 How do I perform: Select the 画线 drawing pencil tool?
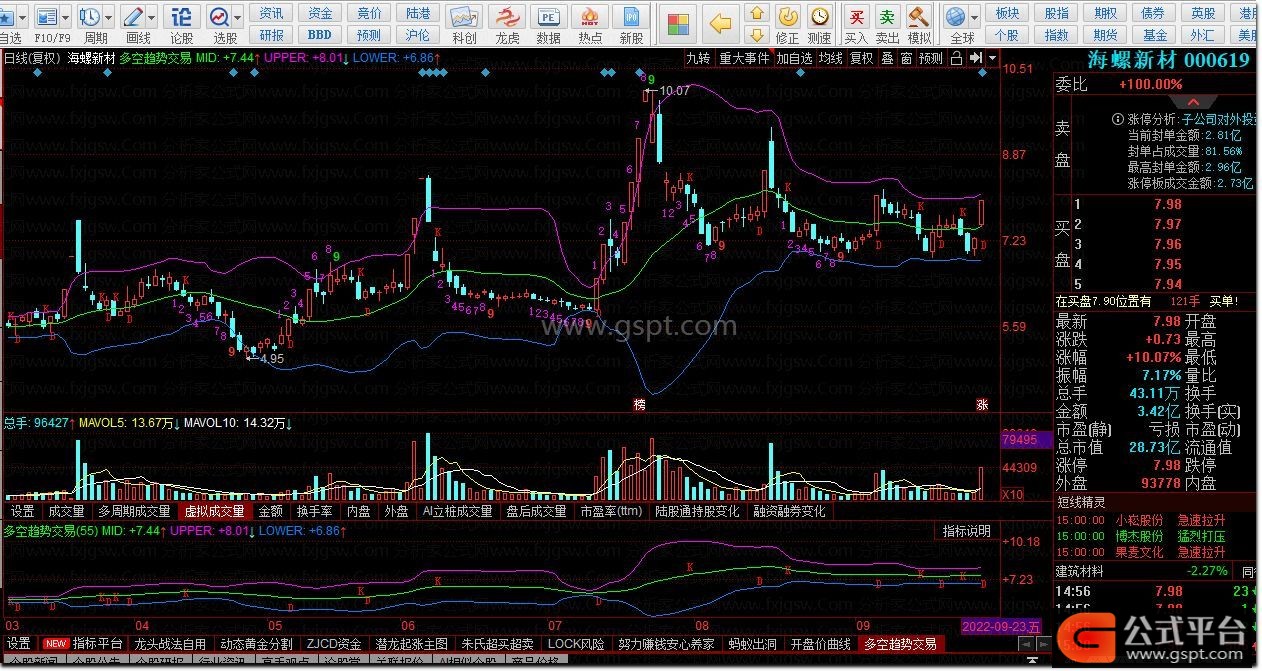(x=133, y=17)
